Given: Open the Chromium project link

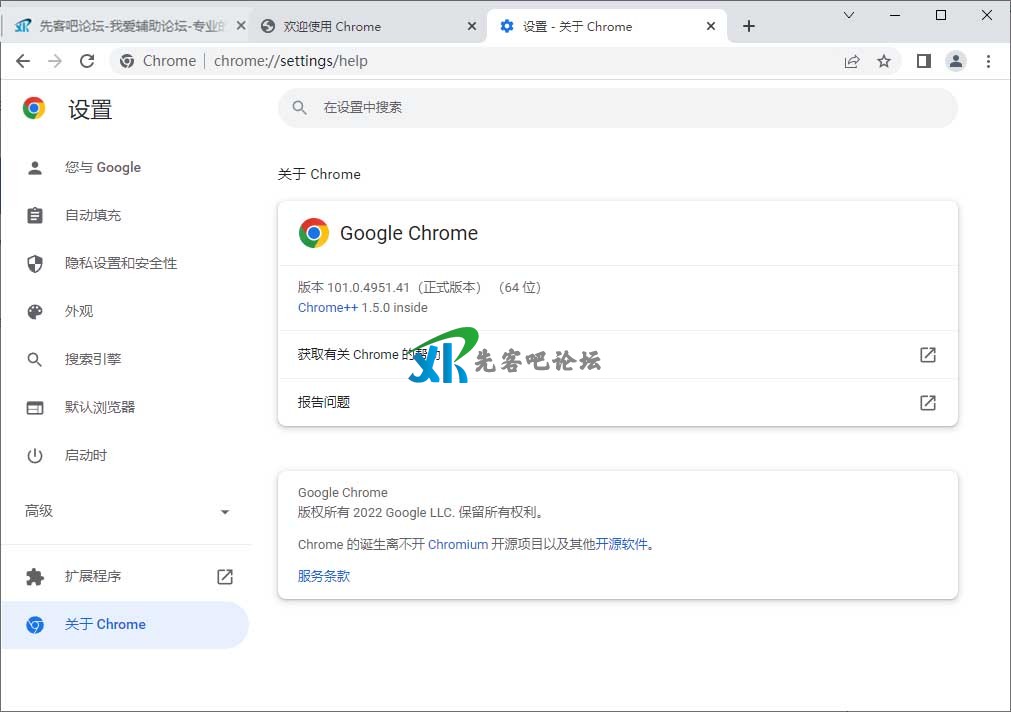Looking at the screenshot, I should (x=458, y=544).
